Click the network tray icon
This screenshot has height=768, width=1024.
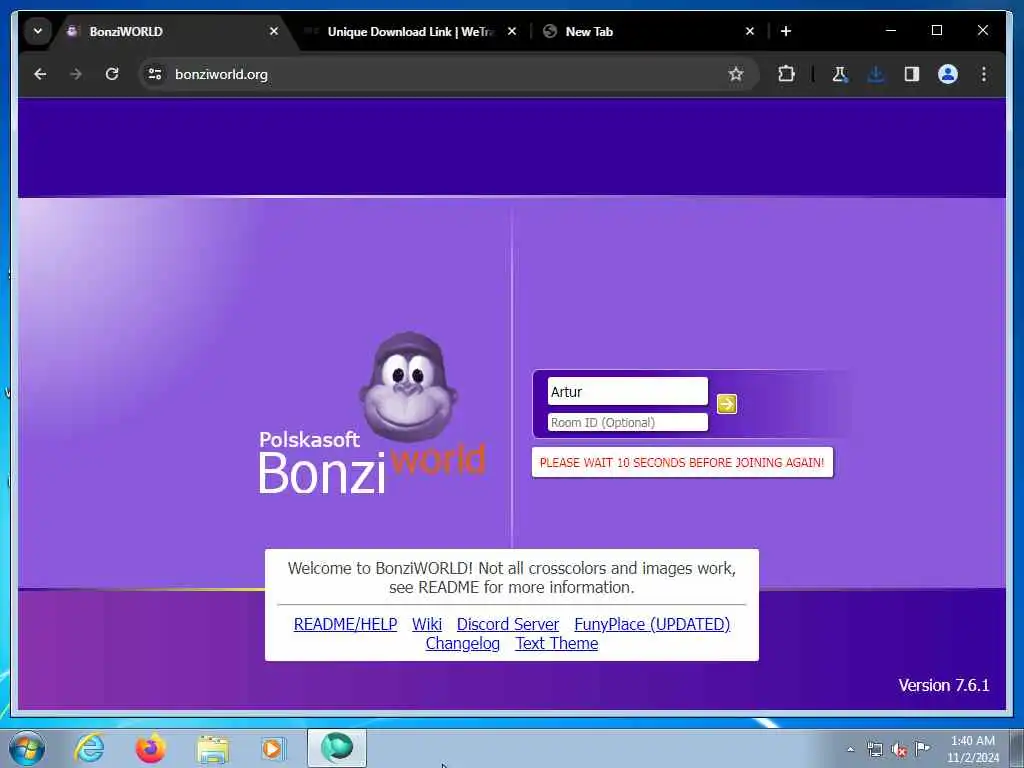[874, 749]
